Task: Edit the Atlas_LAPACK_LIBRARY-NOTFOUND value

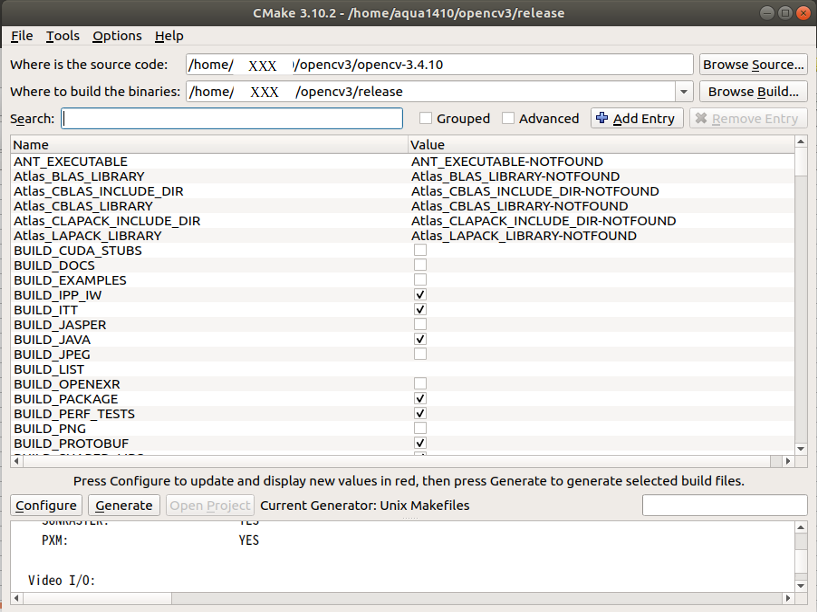Action: [524, 236]
